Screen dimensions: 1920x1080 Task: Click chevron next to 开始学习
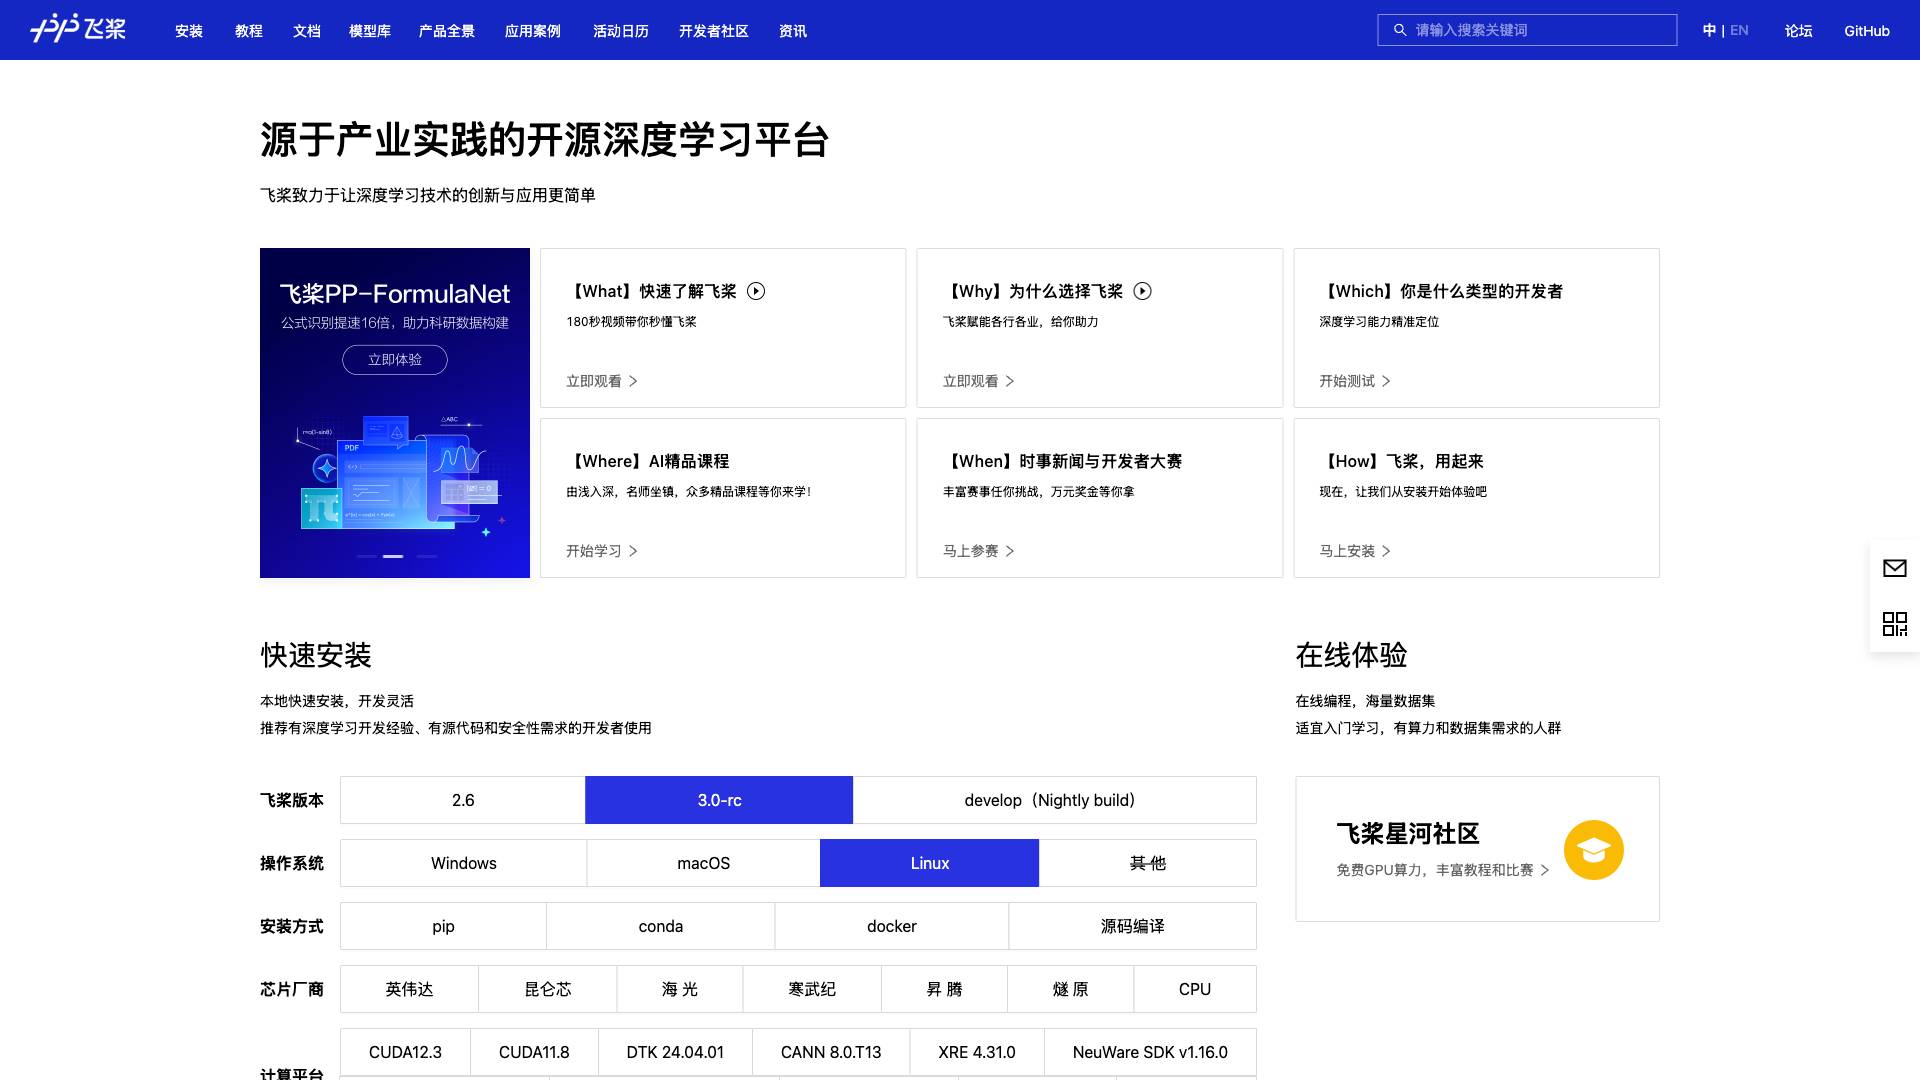633,551
